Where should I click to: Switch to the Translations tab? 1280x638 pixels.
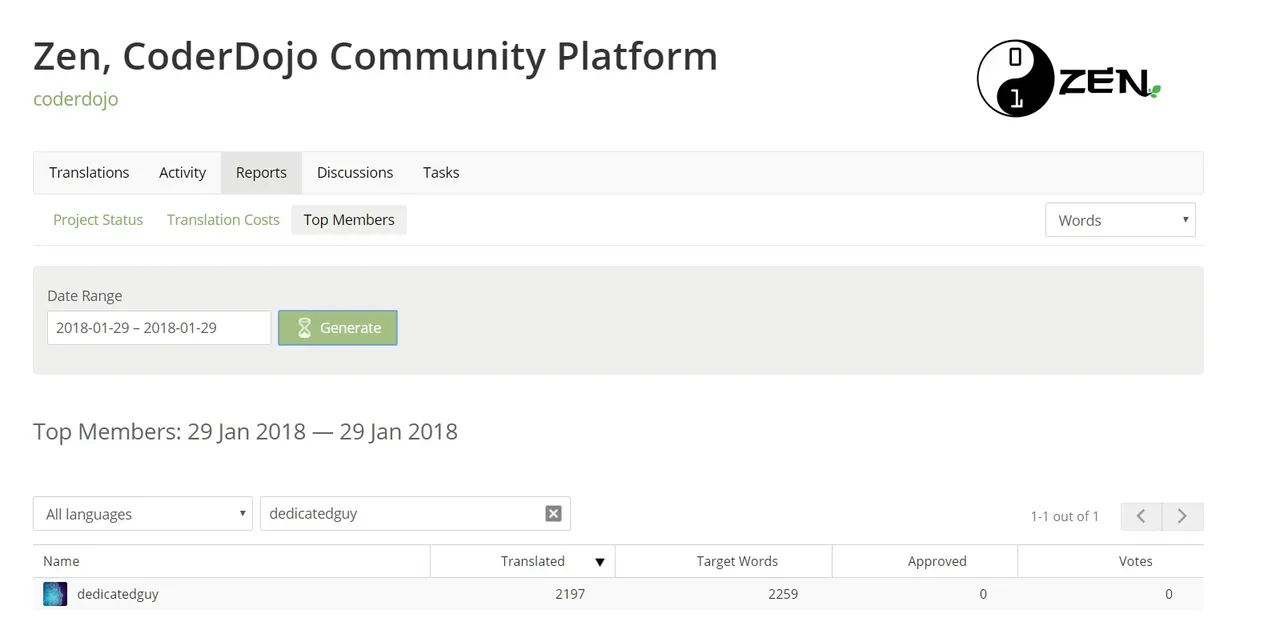(89, 172)
